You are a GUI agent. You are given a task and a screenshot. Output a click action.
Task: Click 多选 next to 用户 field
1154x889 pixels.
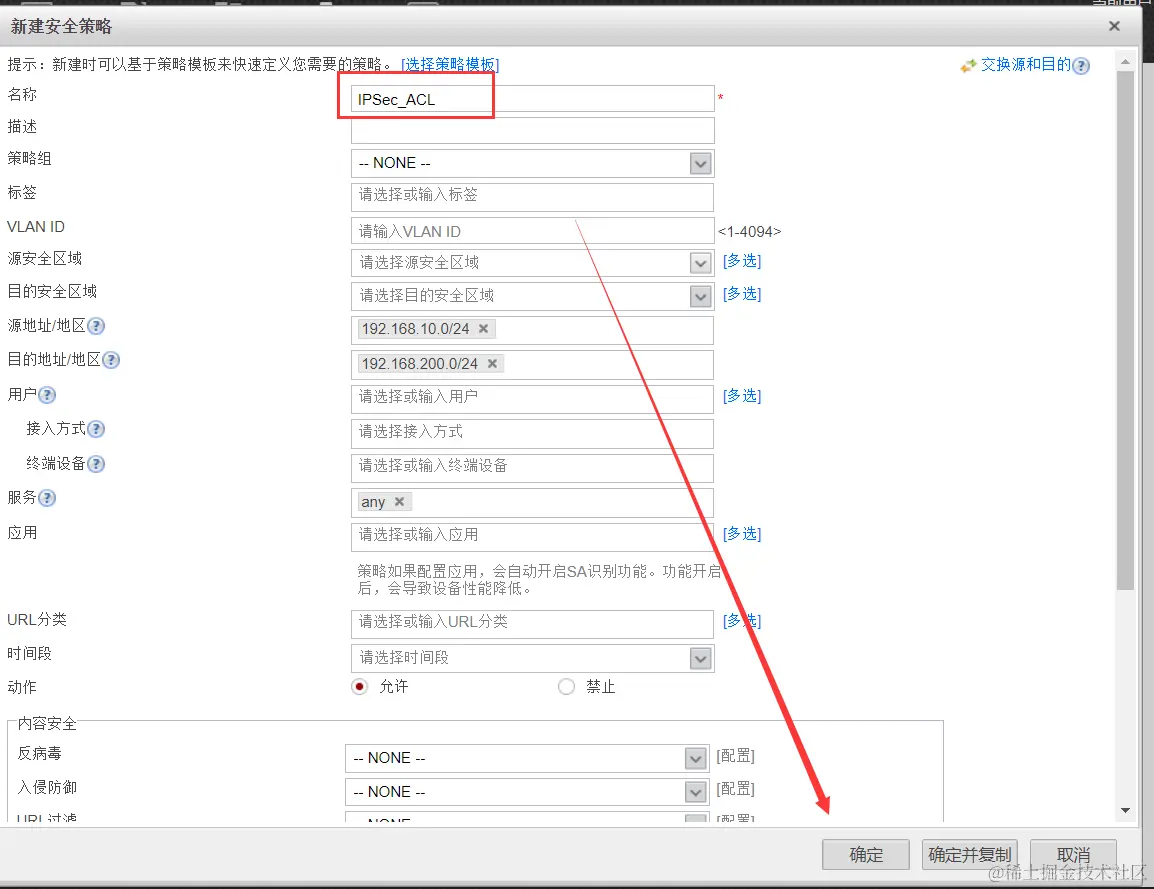click(742, 396)
